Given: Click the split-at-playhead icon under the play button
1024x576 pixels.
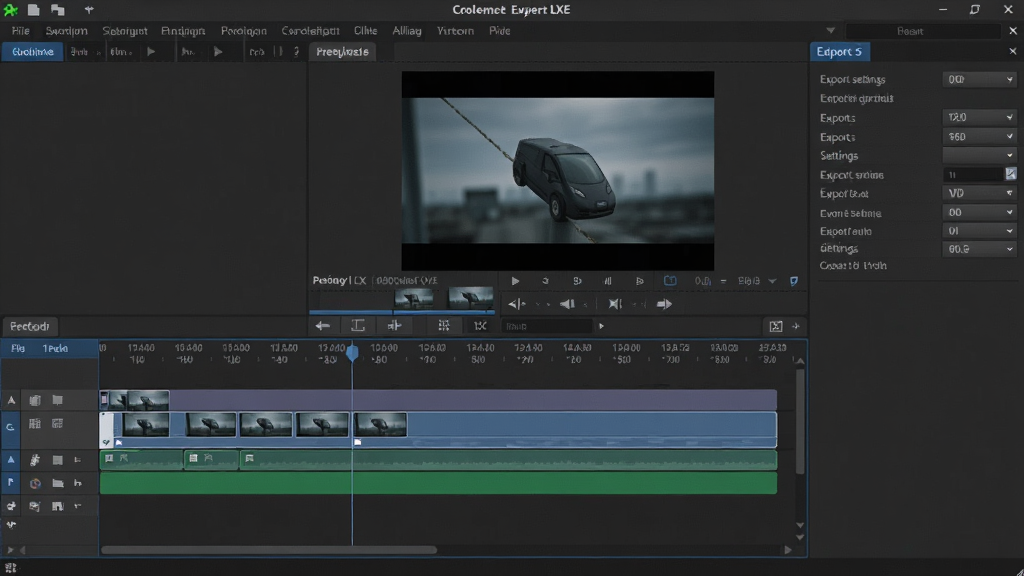Looking at the screenshot, I should (x=517, y=304).
